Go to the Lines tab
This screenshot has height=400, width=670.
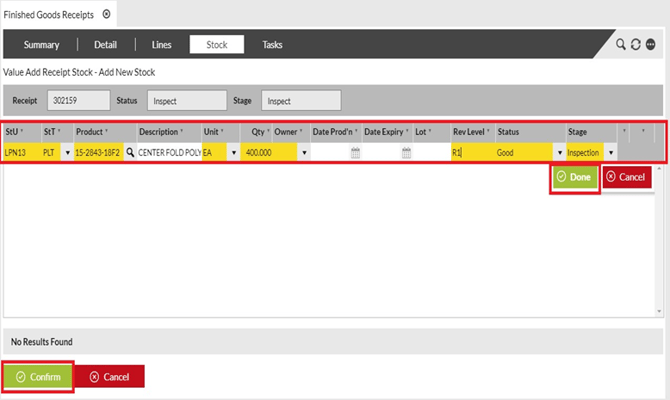161,45
